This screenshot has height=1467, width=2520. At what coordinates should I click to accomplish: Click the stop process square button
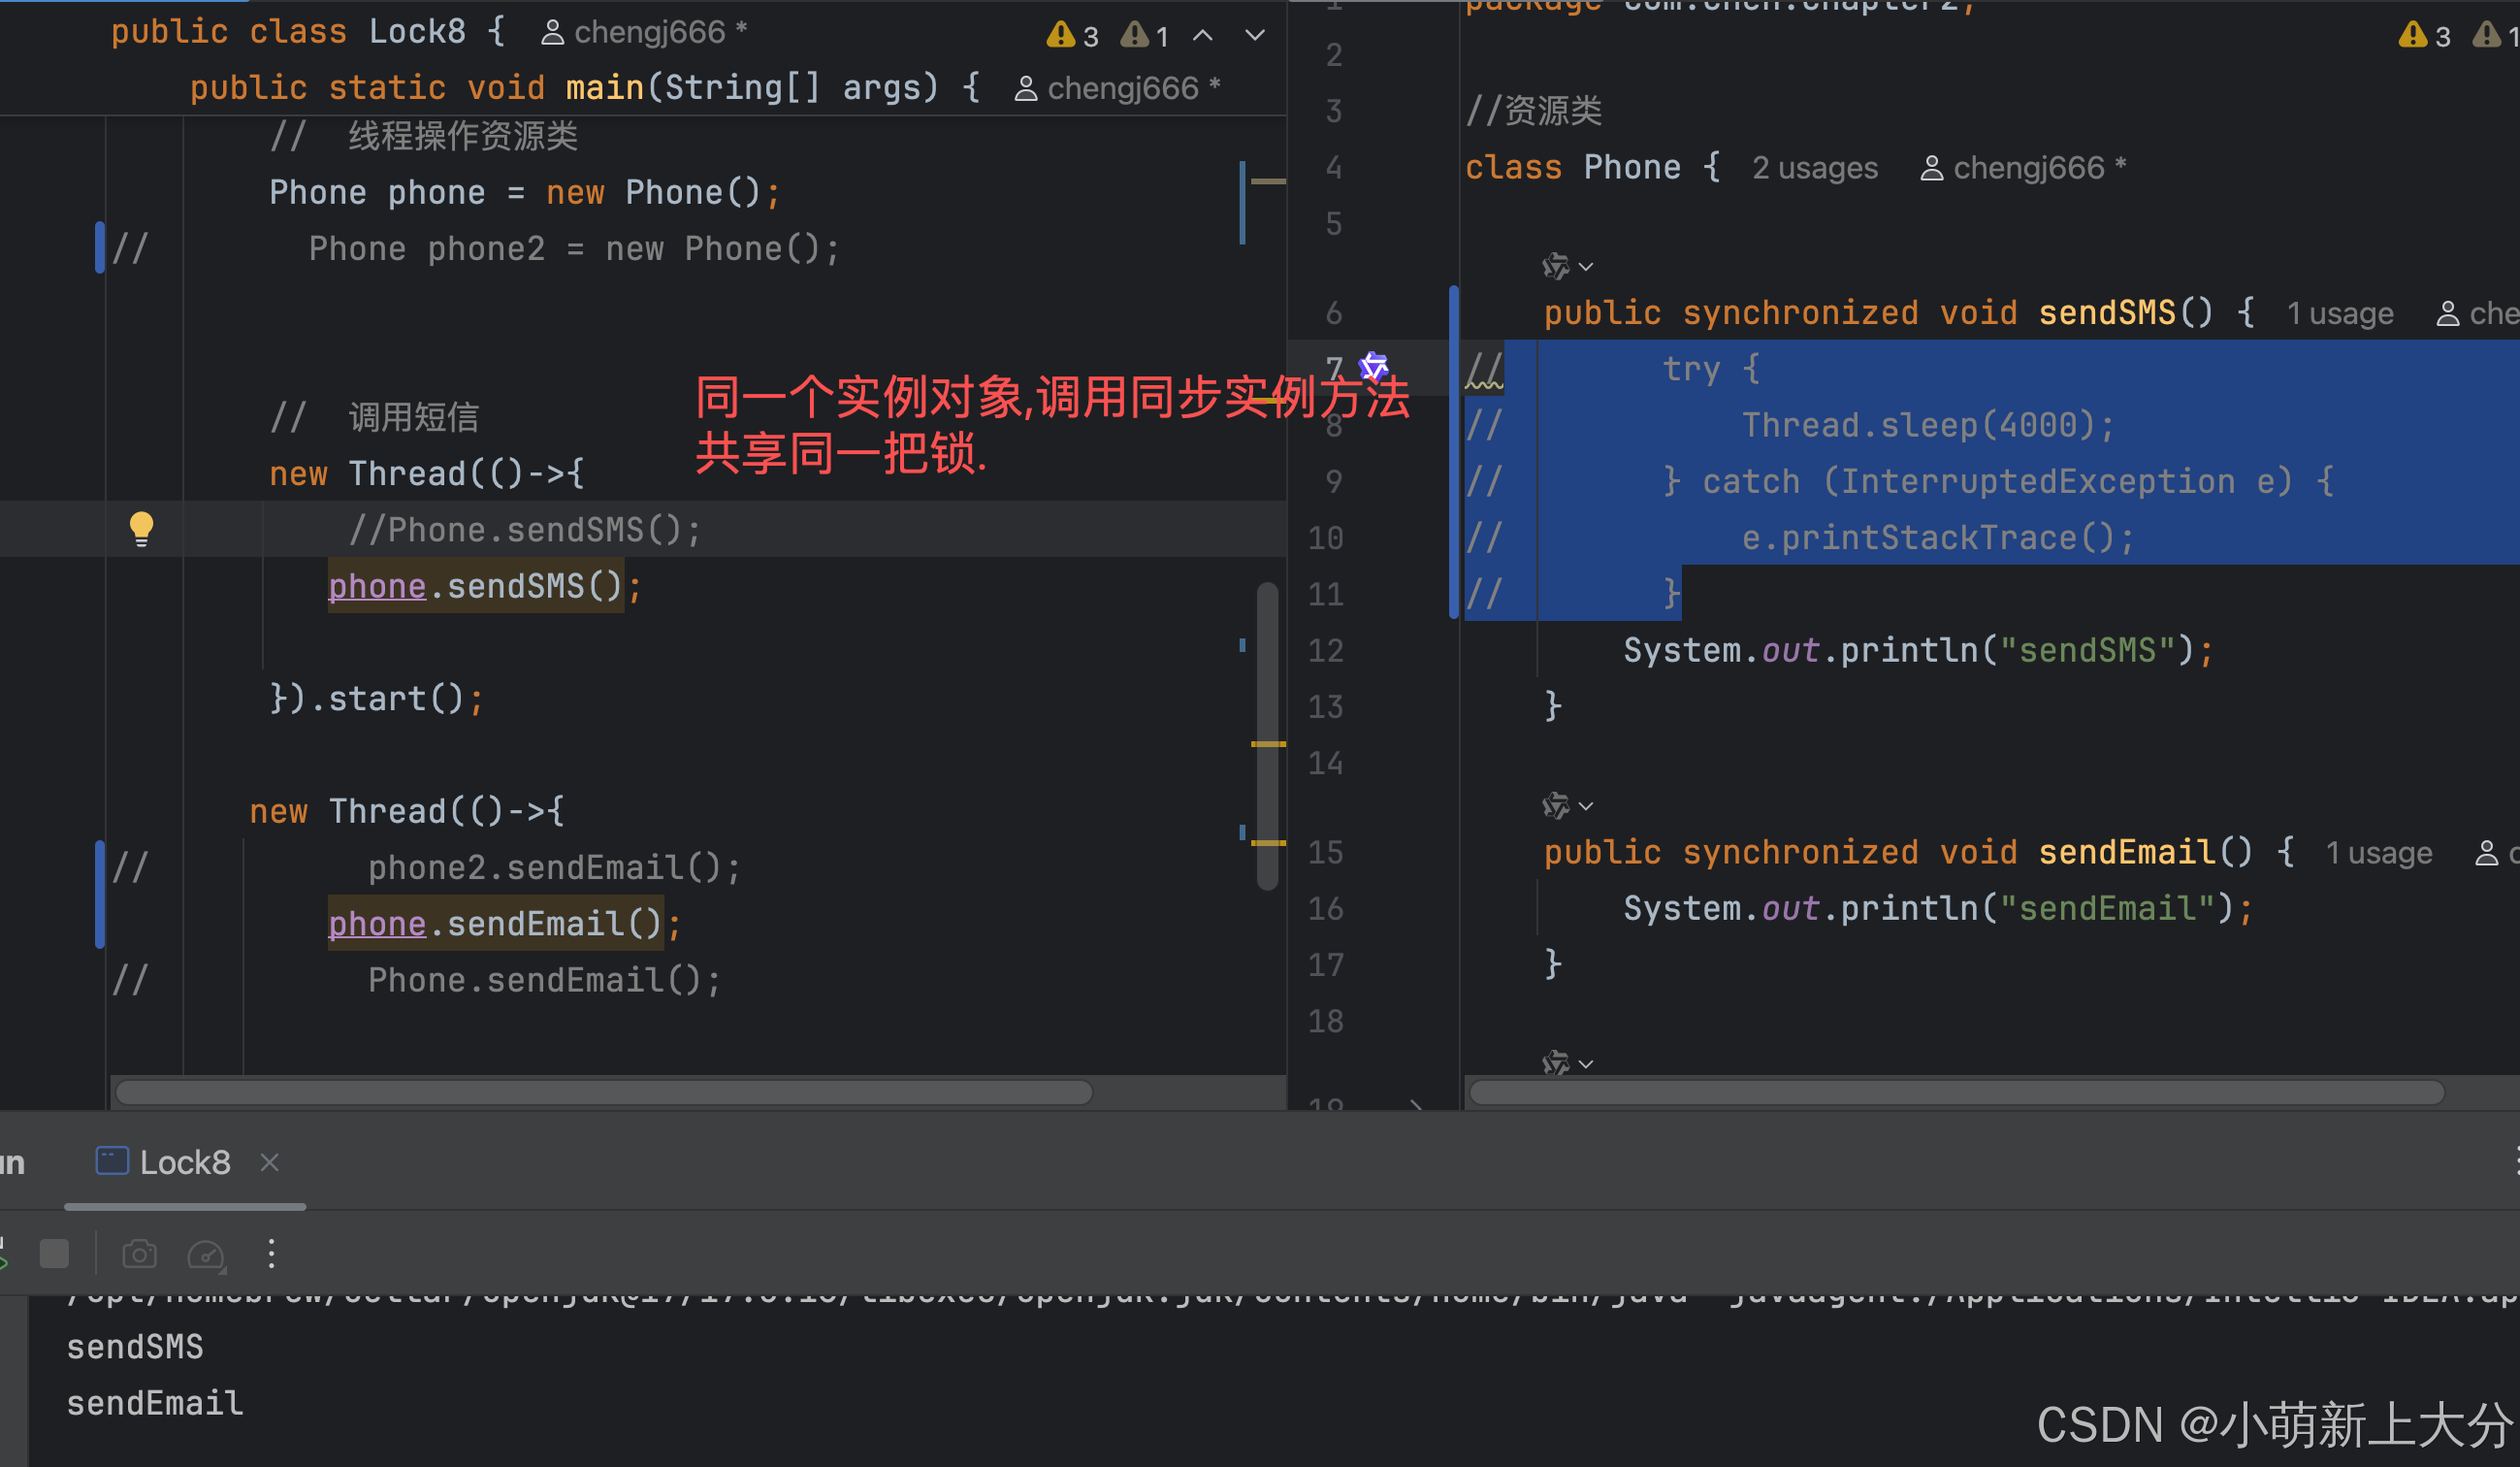[x=54, y=1253]
